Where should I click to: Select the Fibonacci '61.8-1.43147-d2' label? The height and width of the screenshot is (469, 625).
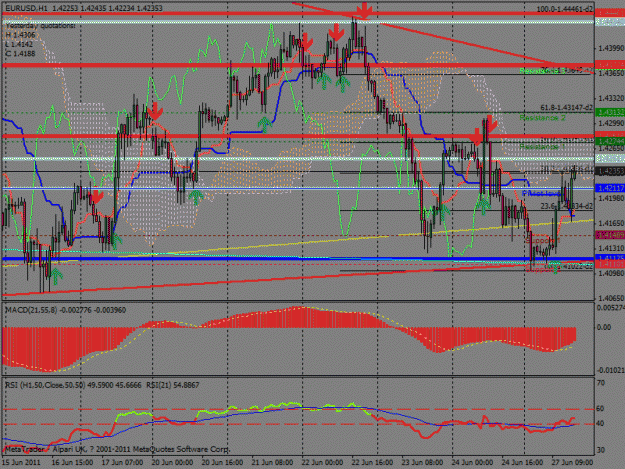(566, 108)
